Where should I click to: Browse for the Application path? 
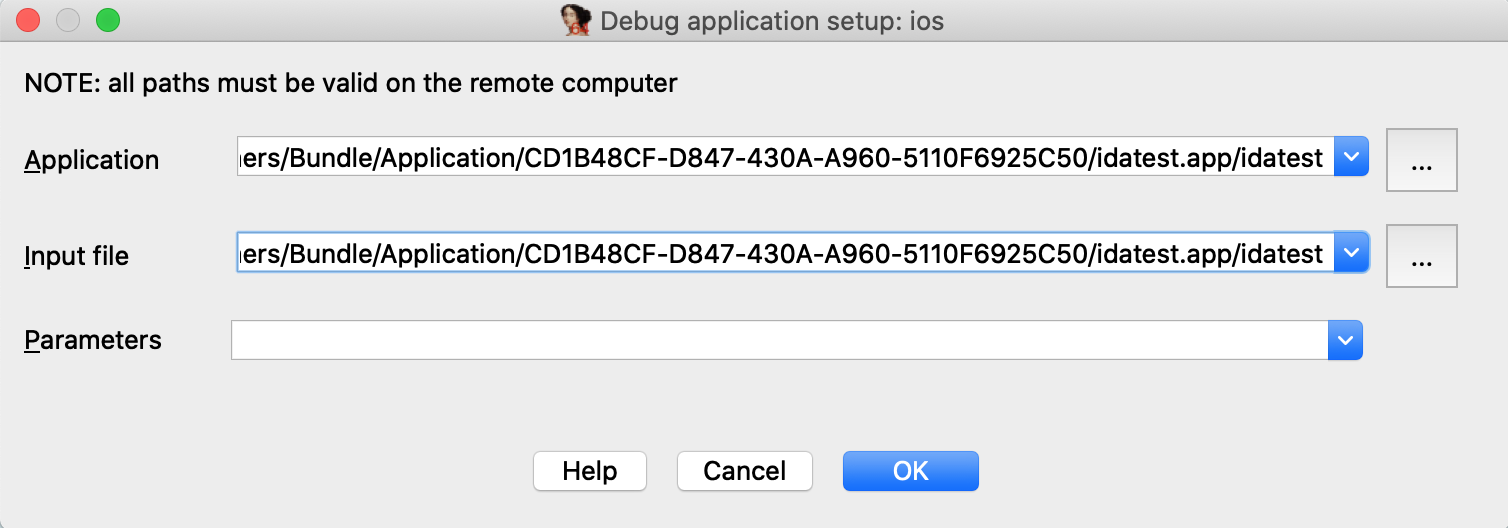1421,160
